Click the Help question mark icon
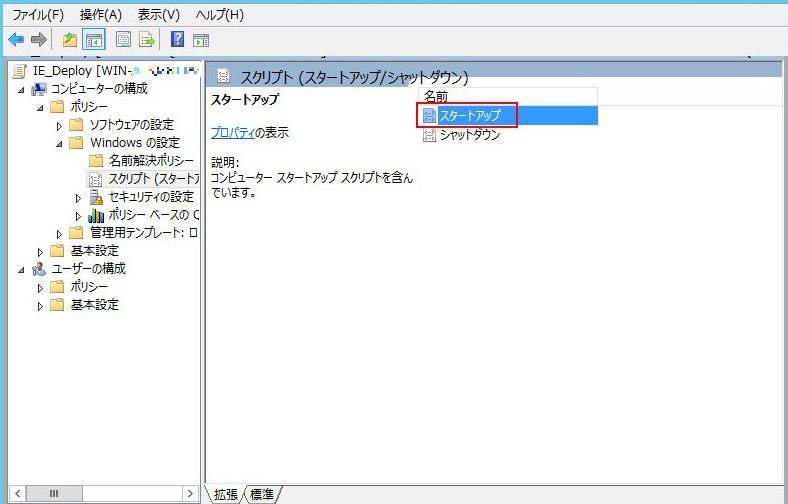Image resolution: width=788 pixels, height=504 pixels. pos(177,39)
